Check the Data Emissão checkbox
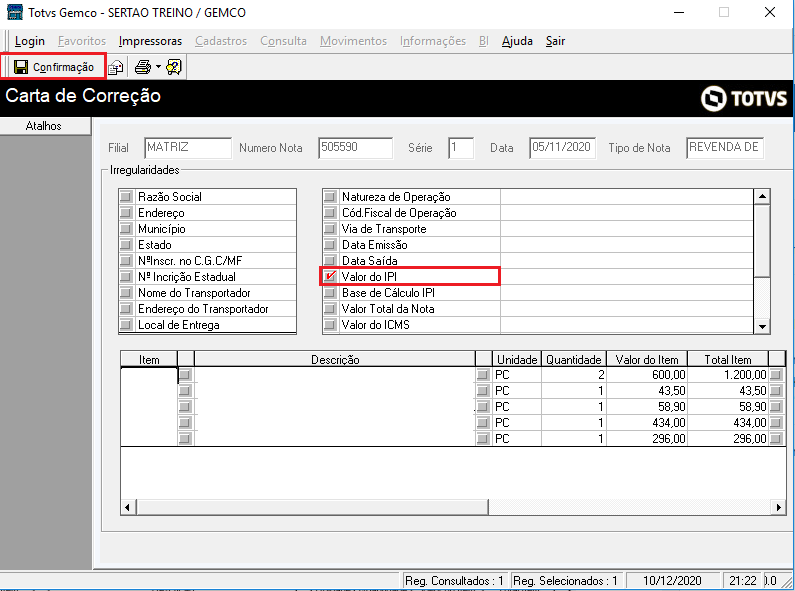The image size is (795, 591). (330, 245)
